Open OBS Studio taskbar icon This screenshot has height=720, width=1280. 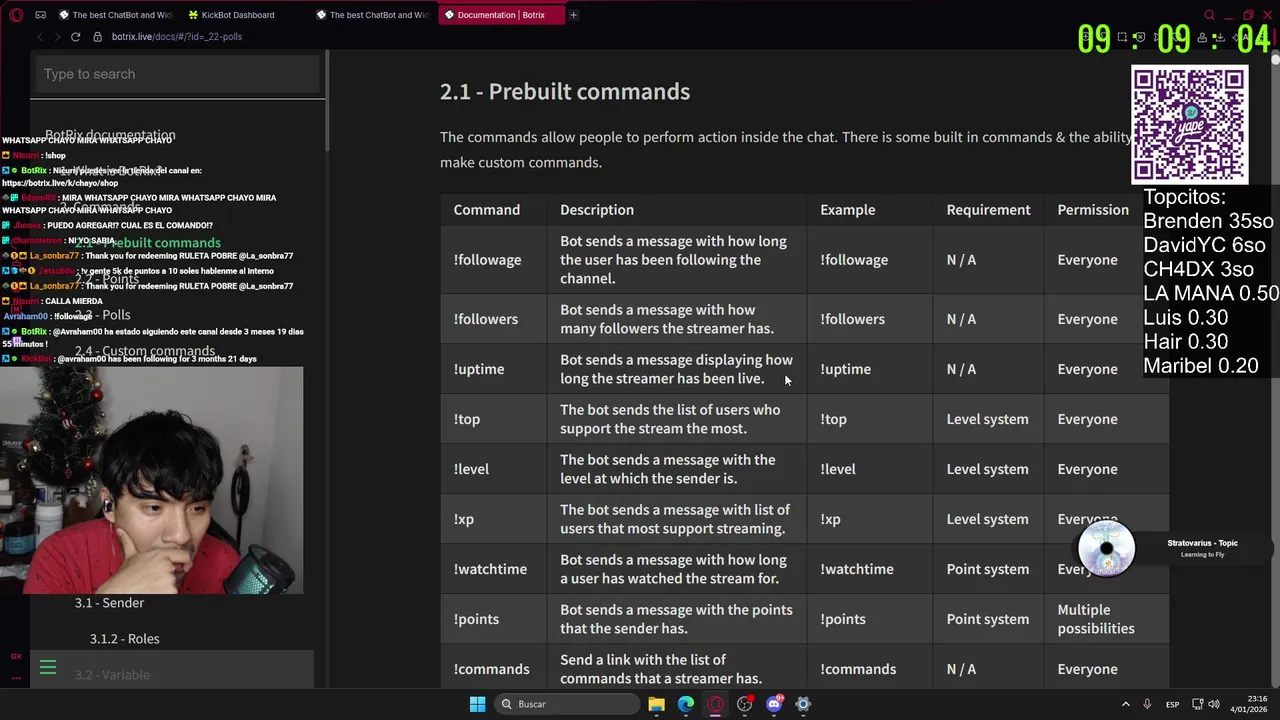[744, 704]
